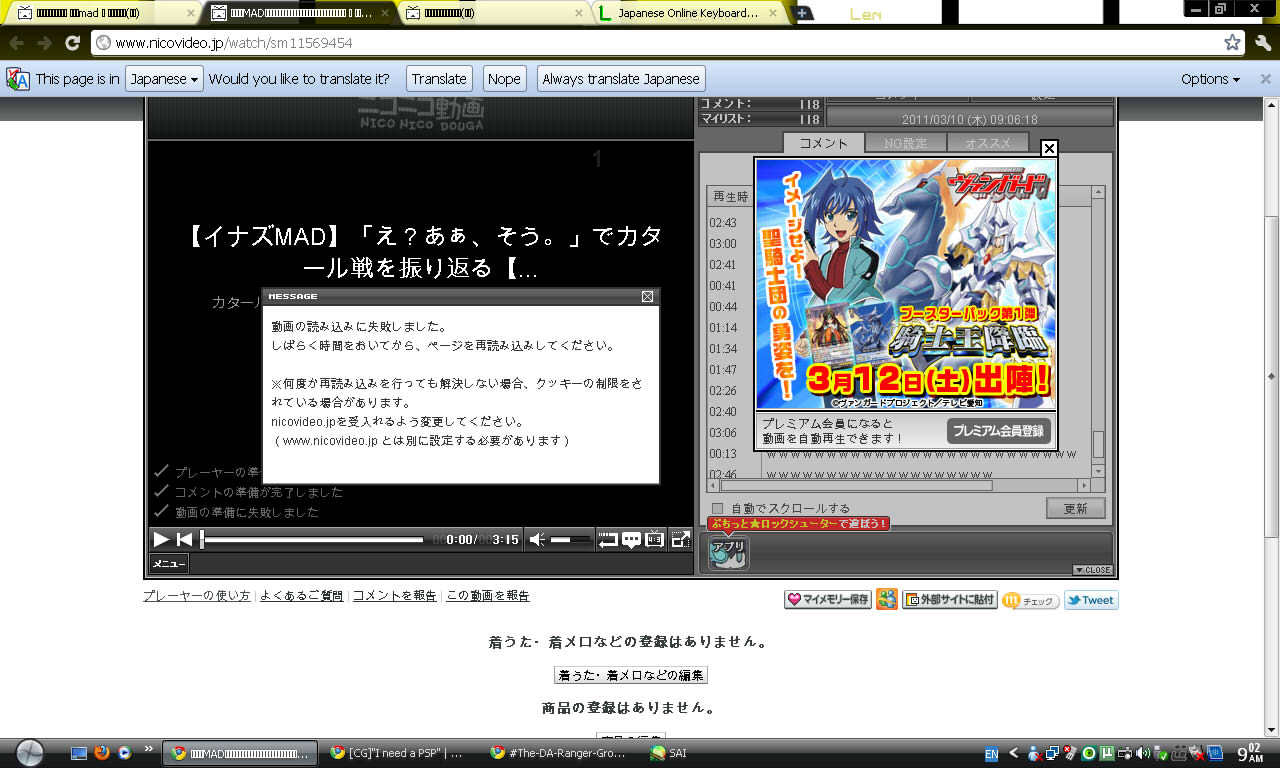Image resolution: width=1280 pixels, height=768 pixels.
Task: Click the Show Desktop quick launch icon
Action: tap(79, 753)
